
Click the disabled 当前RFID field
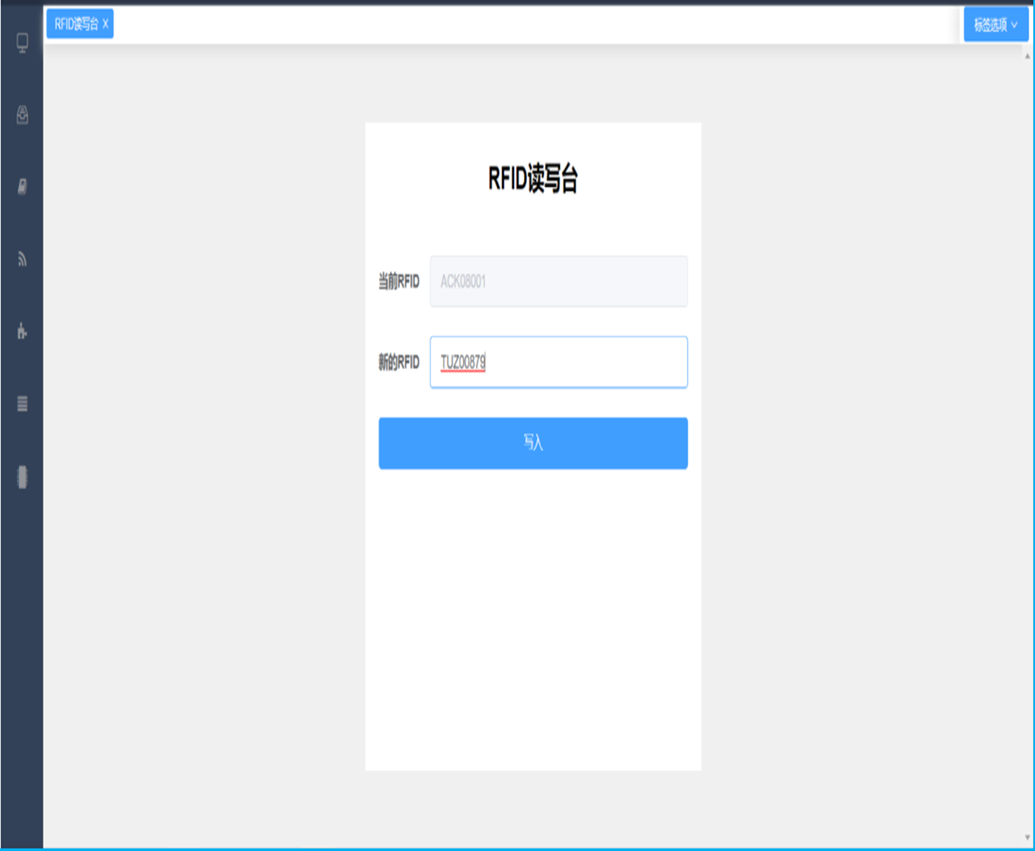[558, 282]
